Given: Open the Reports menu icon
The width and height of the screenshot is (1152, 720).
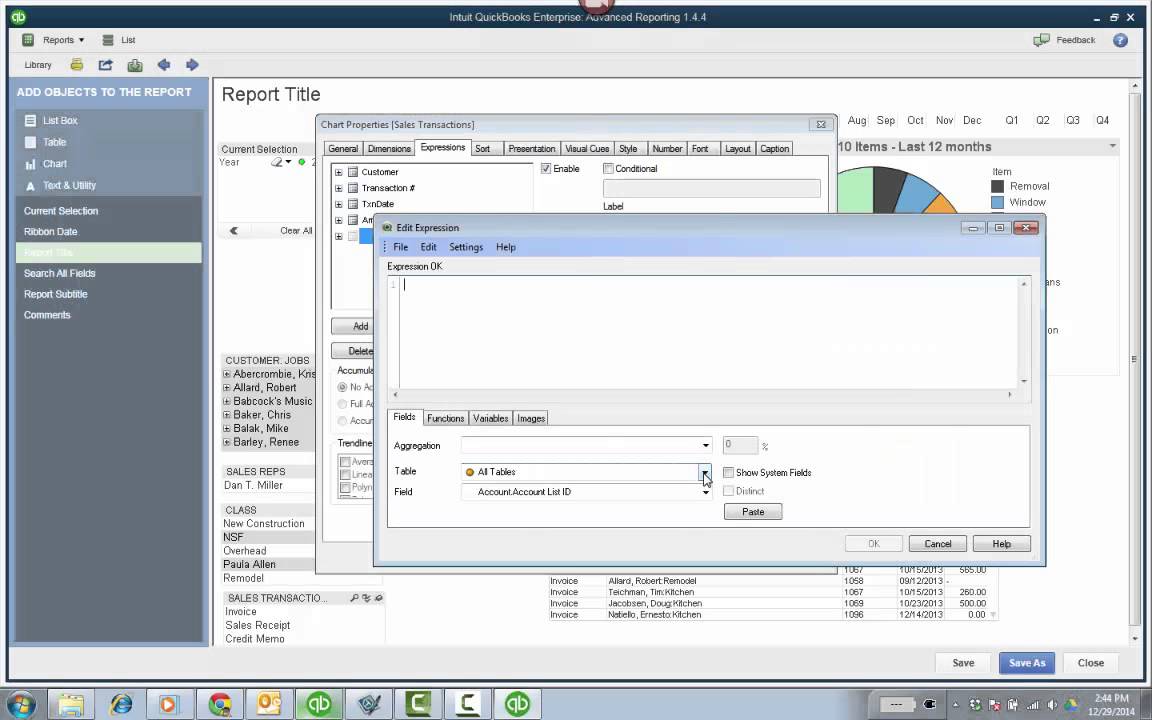Looking at the screenshot, I should pyautogui.click(x=28, y=40).
